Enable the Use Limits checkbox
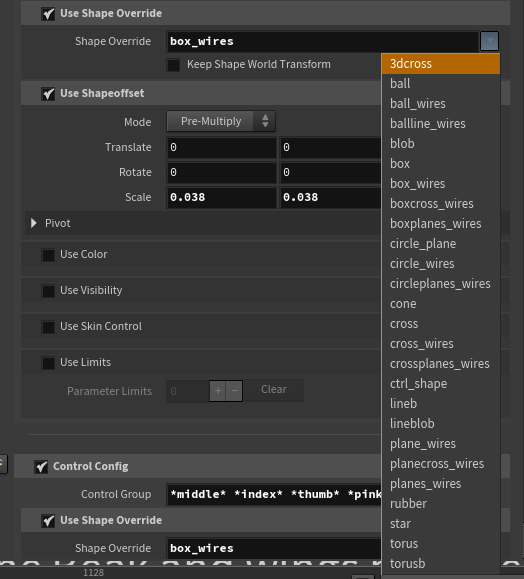524x579 pixels. point(48,363)
